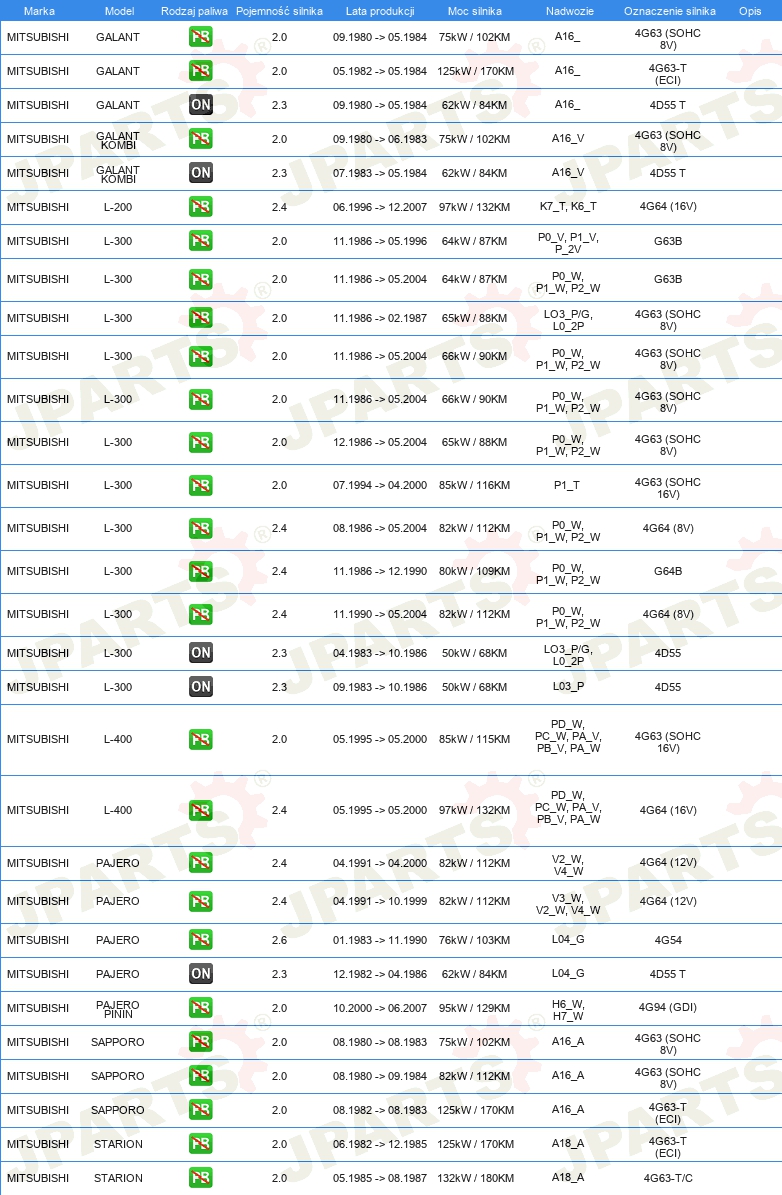The width and height of the screenshot is (782, 1195).
Task: Click ON diesel icon in L-300 09.1983 -> 10.1986 row
Action: tap(200, 687)
